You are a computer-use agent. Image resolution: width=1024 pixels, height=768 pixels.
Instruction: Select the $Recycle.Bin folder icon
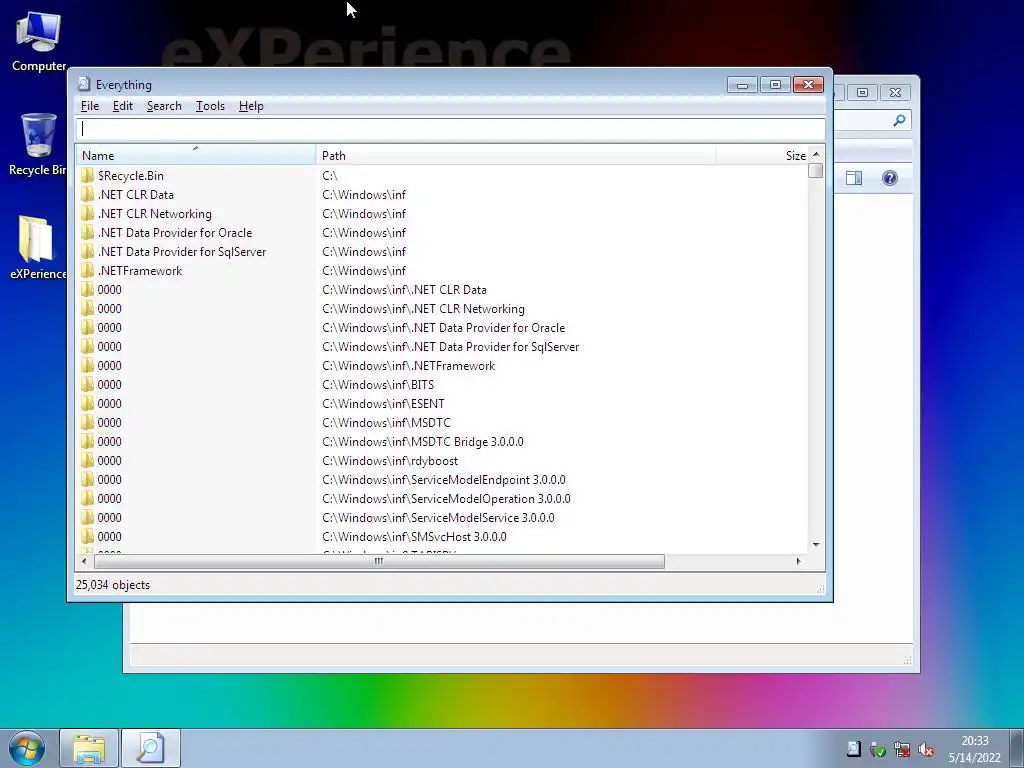pos(88,176)
